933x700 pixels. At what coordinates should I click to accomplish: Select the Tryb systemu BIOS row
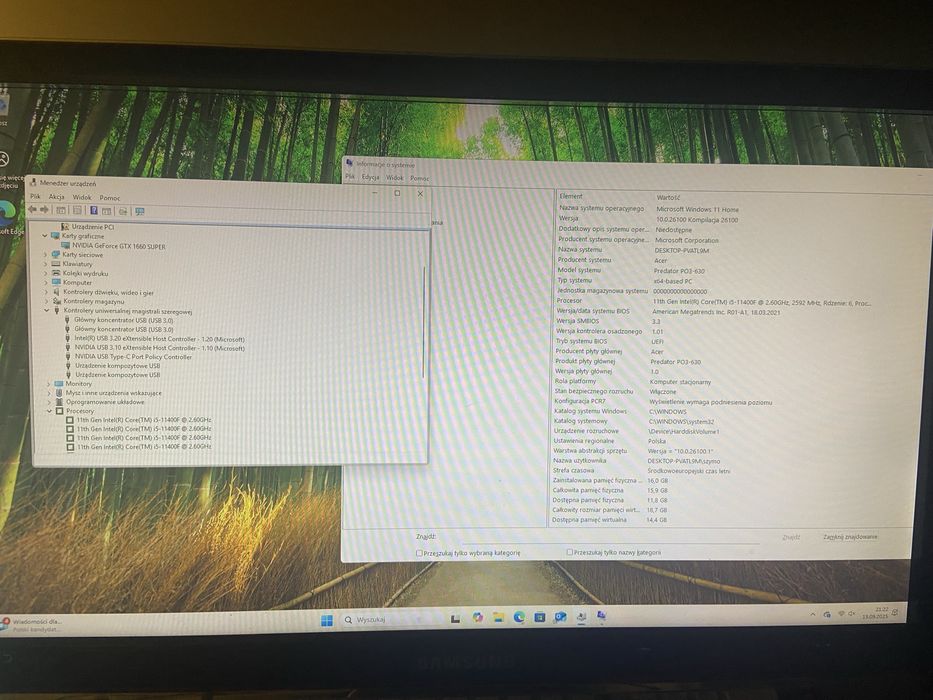pos(610,342)
